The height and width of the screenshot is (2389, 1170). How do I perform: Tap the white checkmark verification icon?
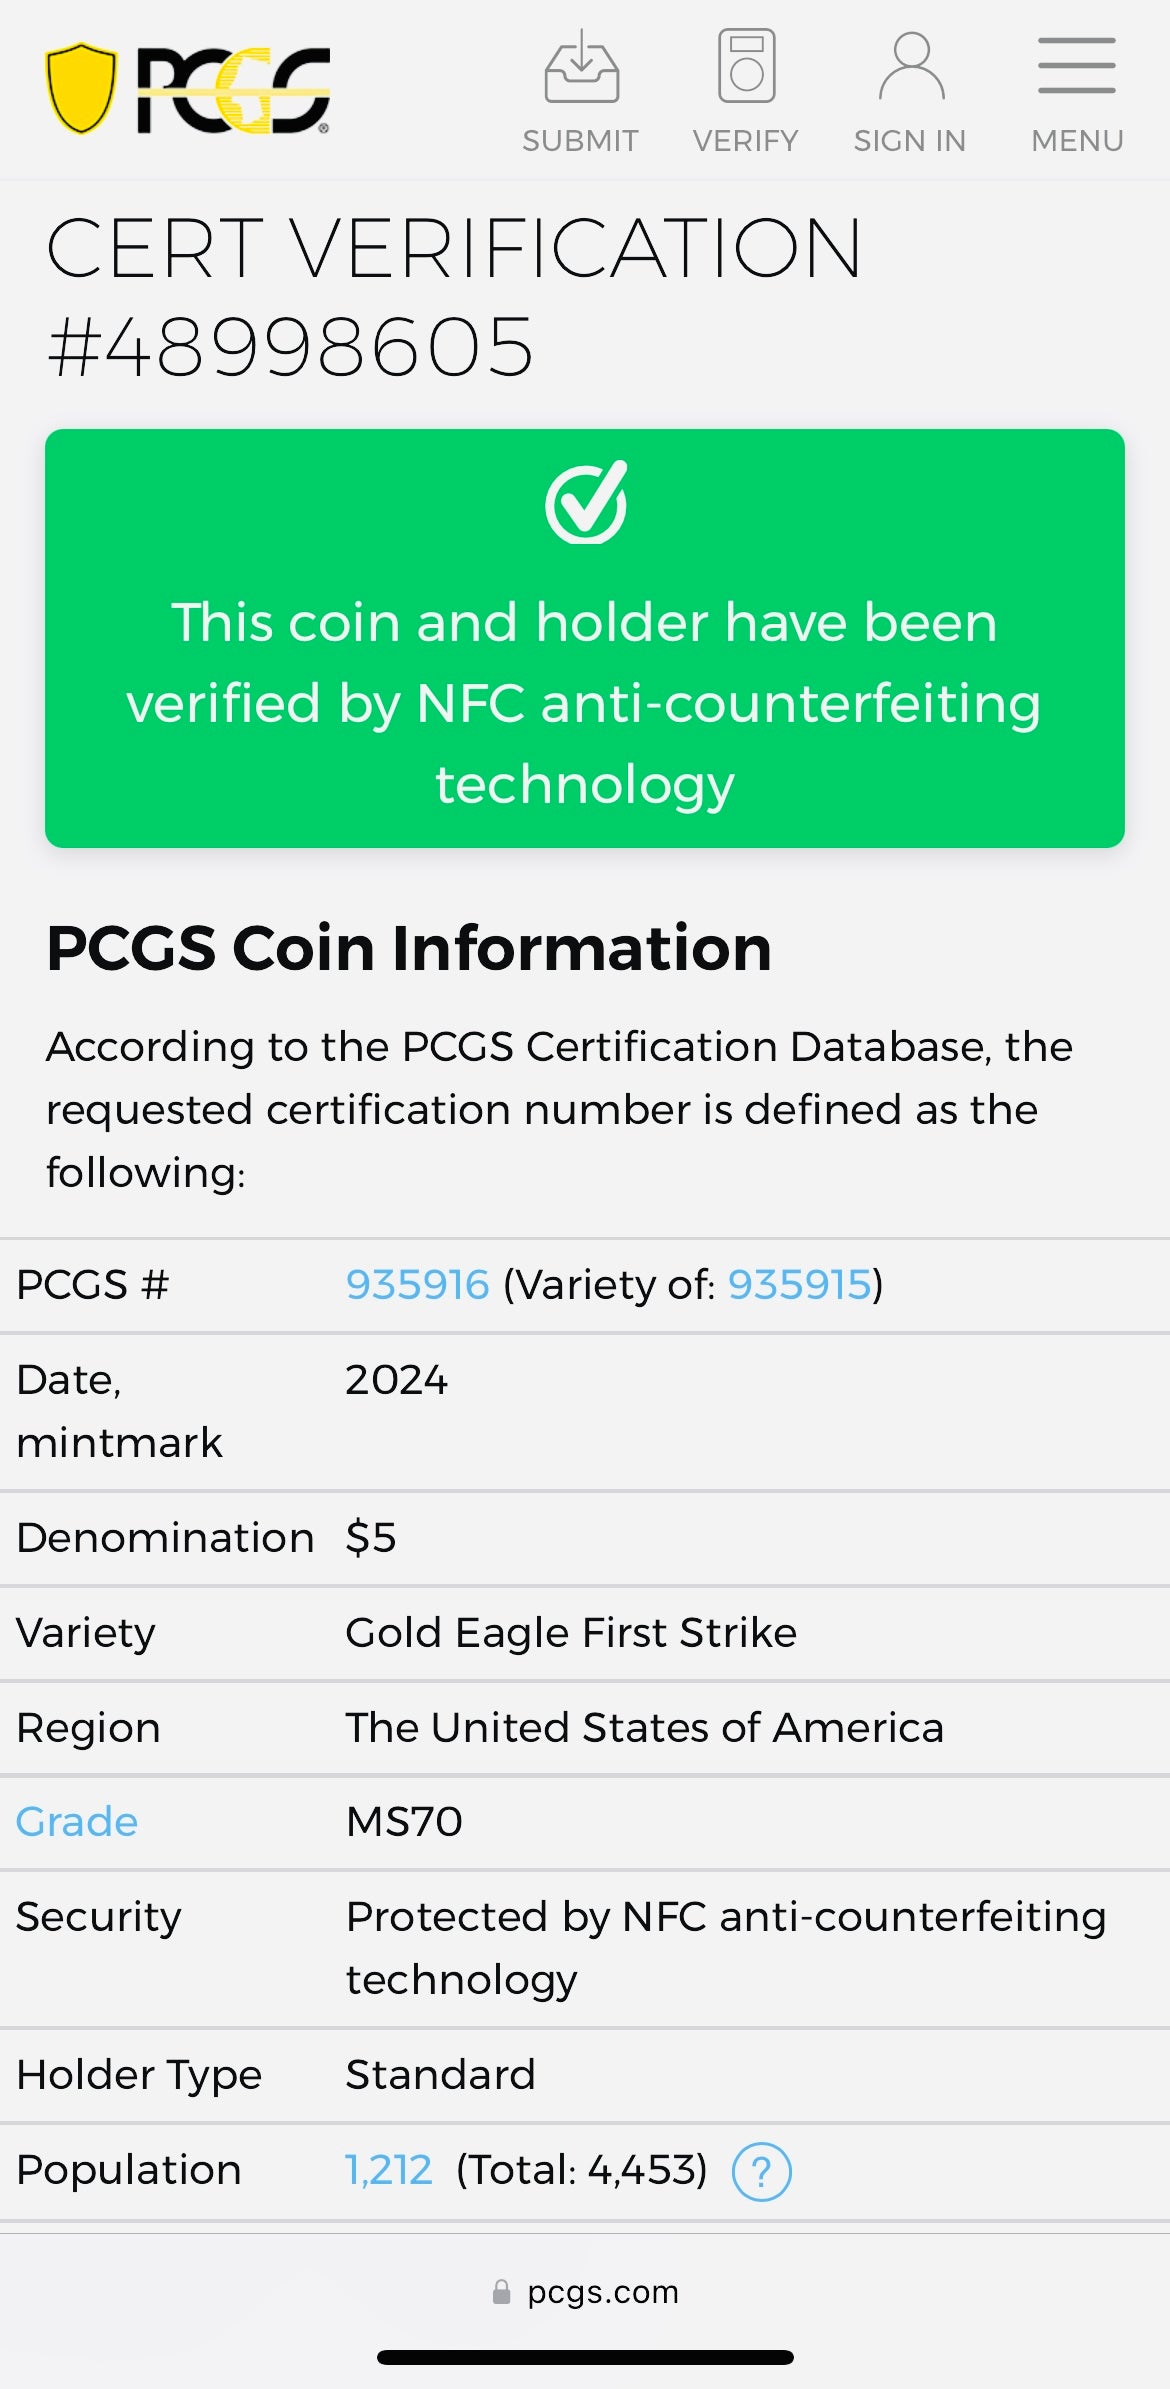click(586, 502)
